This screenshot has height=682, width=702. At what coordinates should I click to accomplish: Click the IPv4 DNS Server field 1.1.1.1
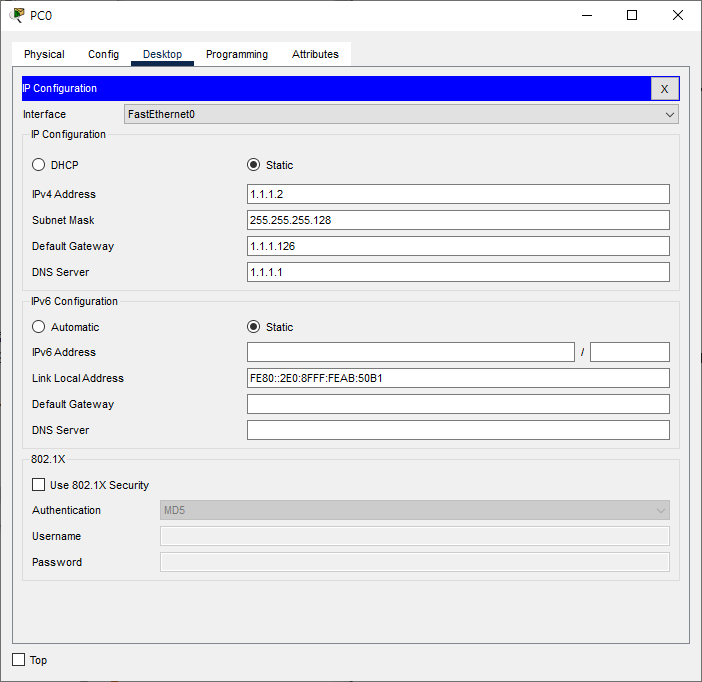pos(458,272)
